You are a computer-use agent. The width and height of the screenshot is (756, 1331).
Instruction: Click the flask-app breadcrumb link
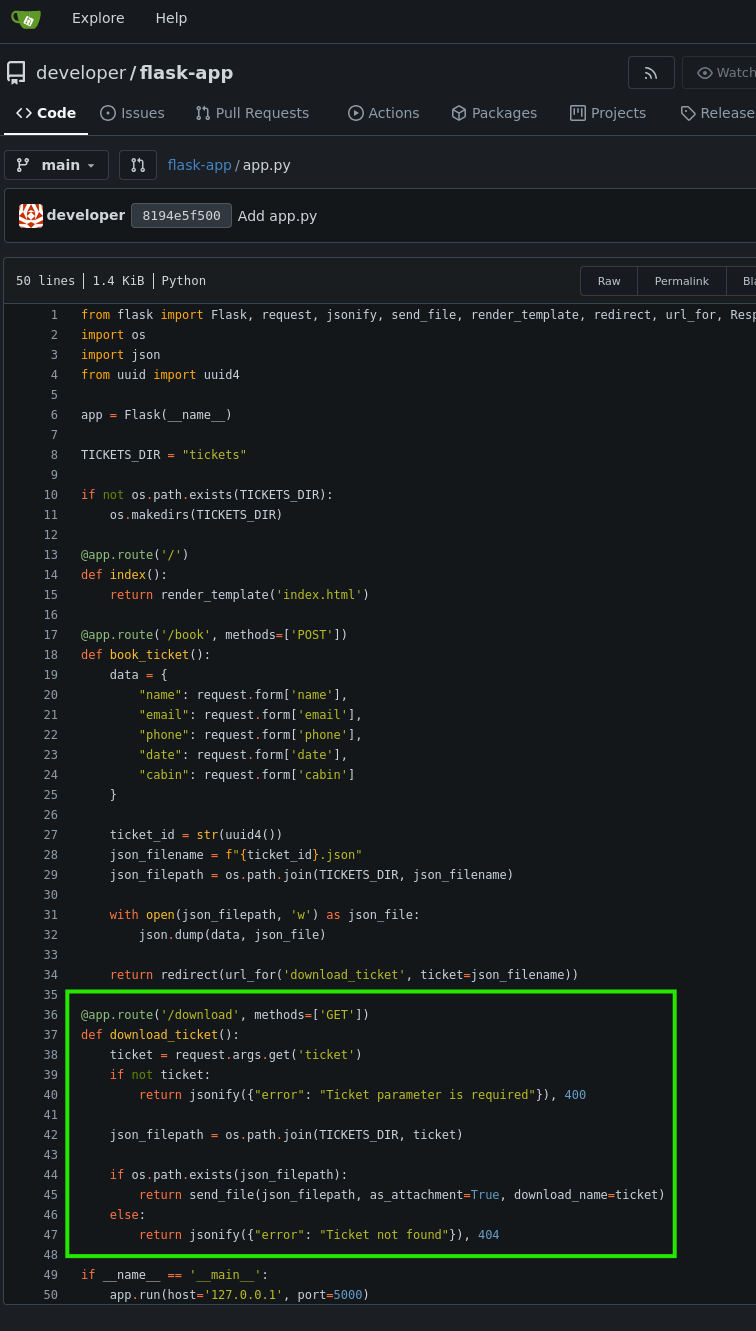click(199, 165)
